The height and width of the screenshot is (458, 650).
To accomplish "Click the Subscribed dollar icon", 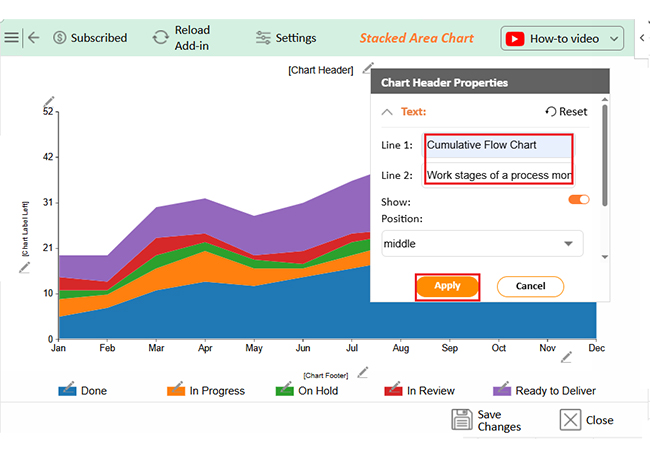I will coord(59,38).
